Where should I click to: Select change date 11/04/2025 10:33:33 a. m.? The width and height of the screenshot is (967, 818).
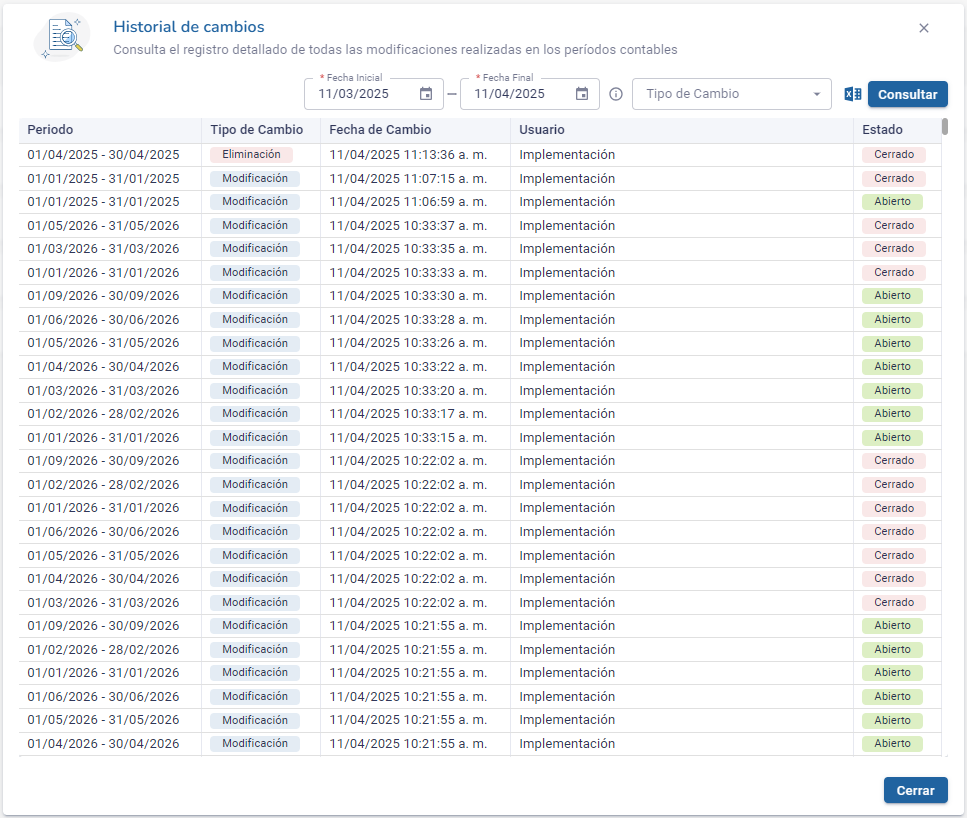(408, 273)
